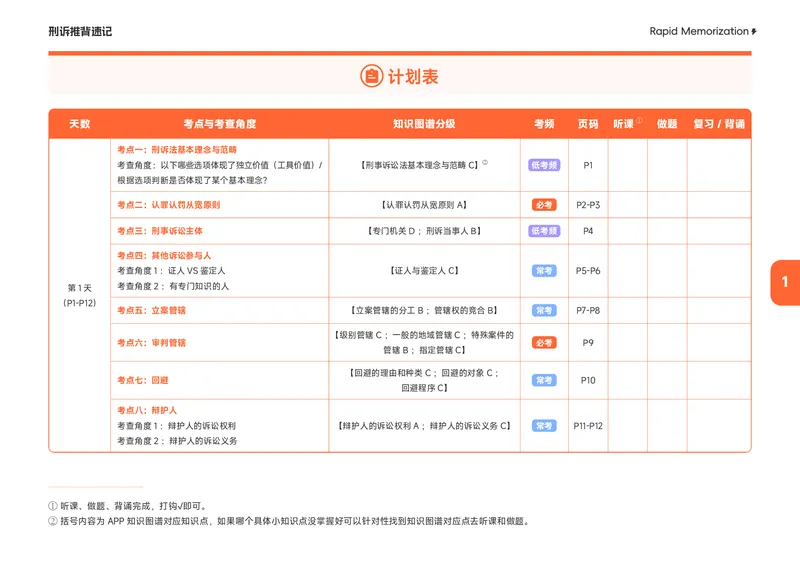This screenshot has height=566, width=800.
Task: Click the heading 考点八：辩护人
Action: tap(147, 410)
